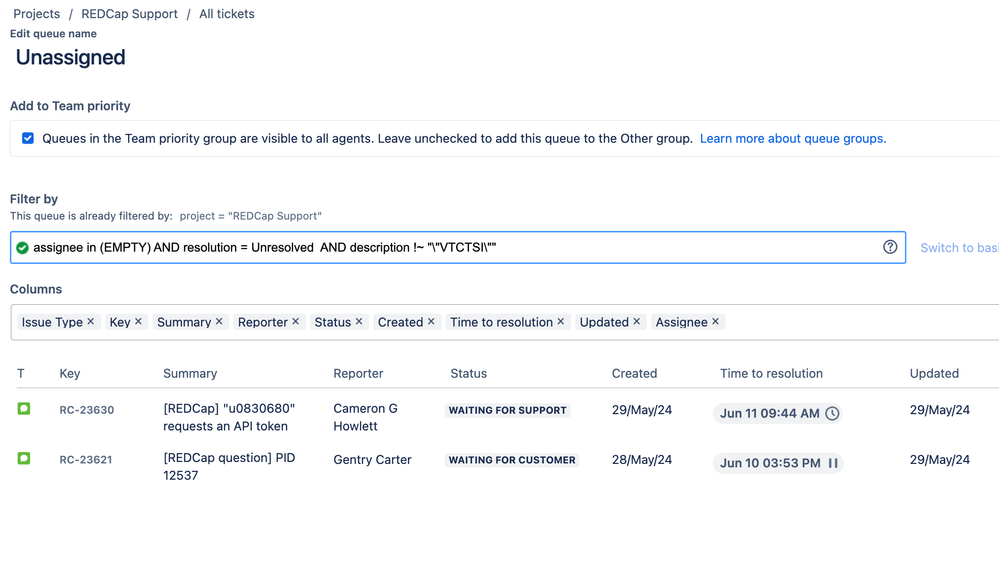Uncheck the Team priority group checkbox
The width and height of the screenshot is (999, 586).
pyautogui.click(x=27, y=138)
